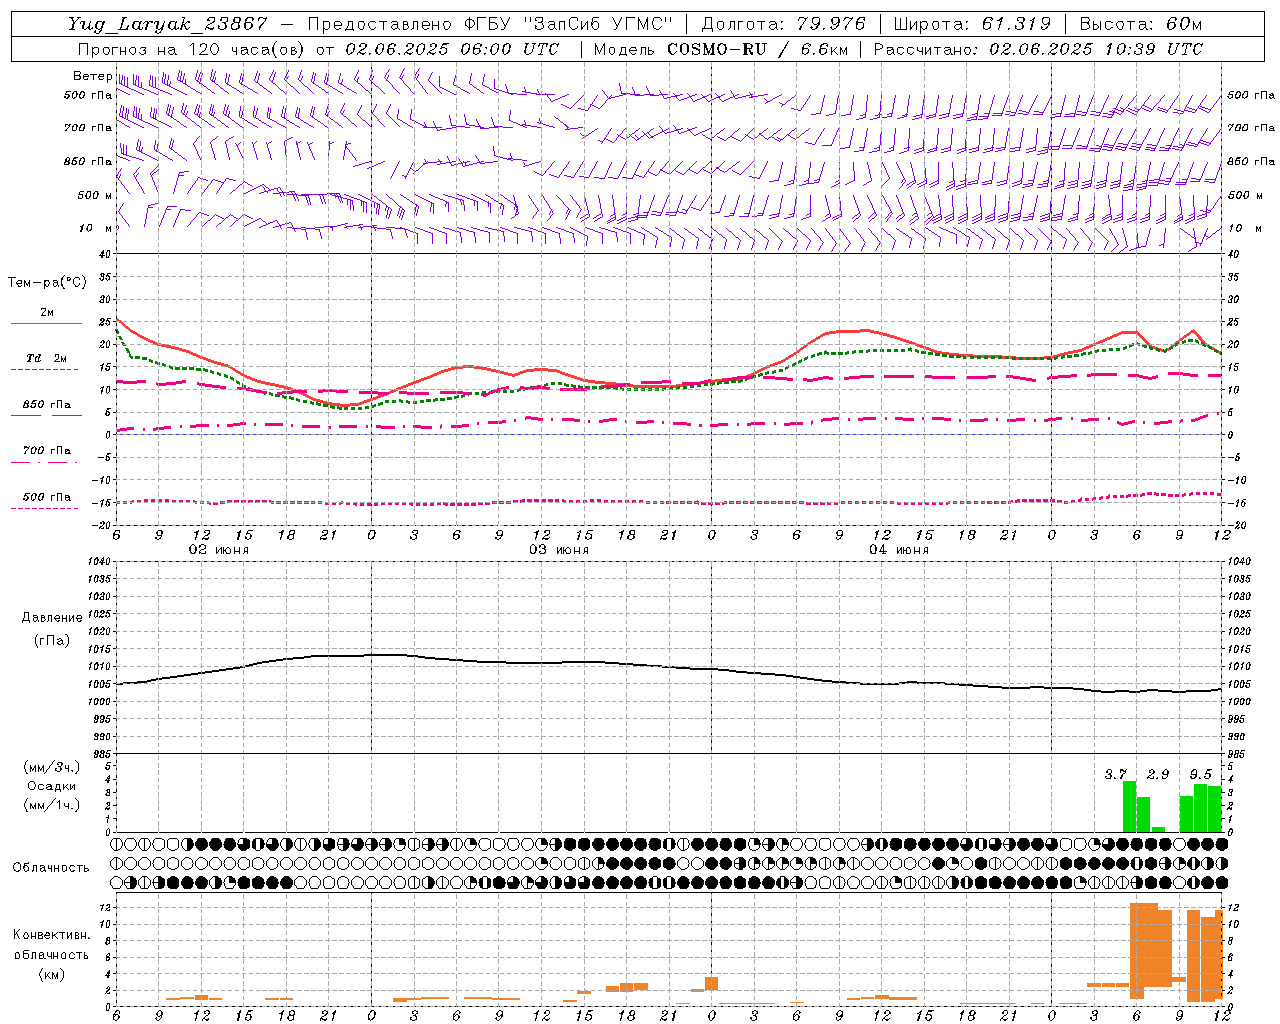Viewport: 1280px width, 1024px height.
Task: Click 'Рассчитано: 02.06.2025 10:39 UTC' timestamp
Action: click(x=1039, y=49)
